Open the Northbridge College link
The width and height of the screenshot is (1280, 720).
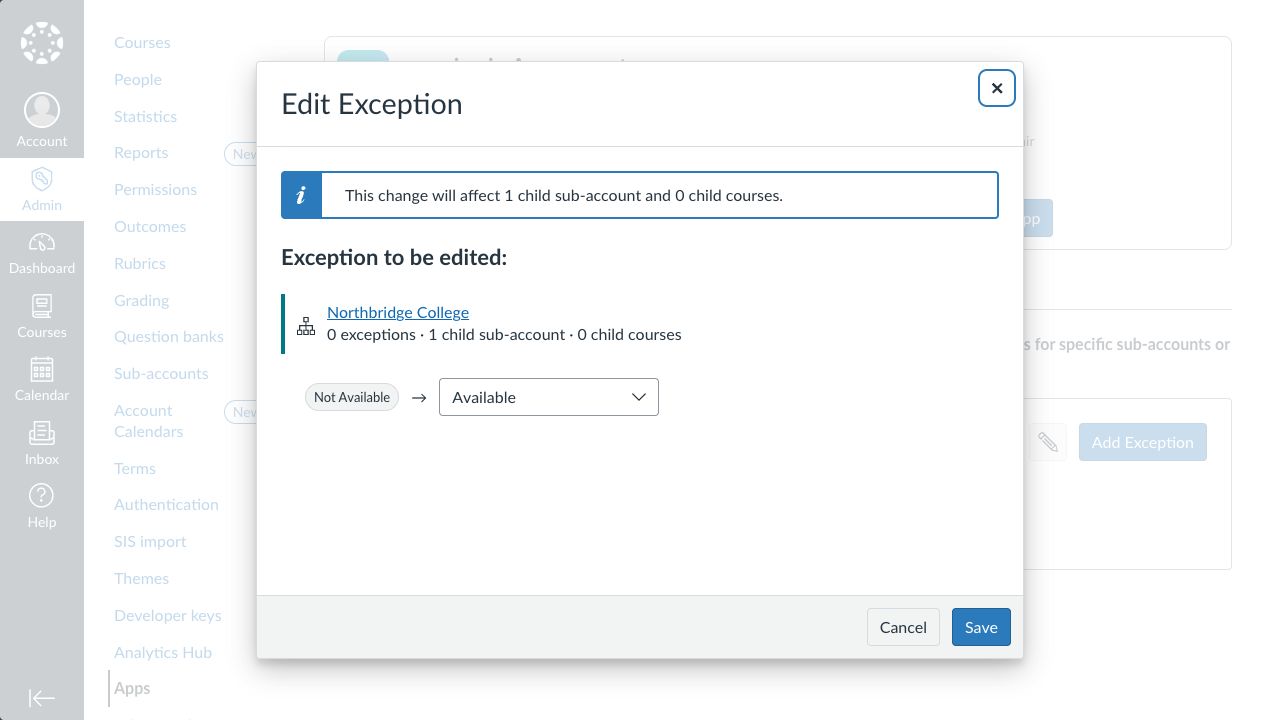coord(398,312)
